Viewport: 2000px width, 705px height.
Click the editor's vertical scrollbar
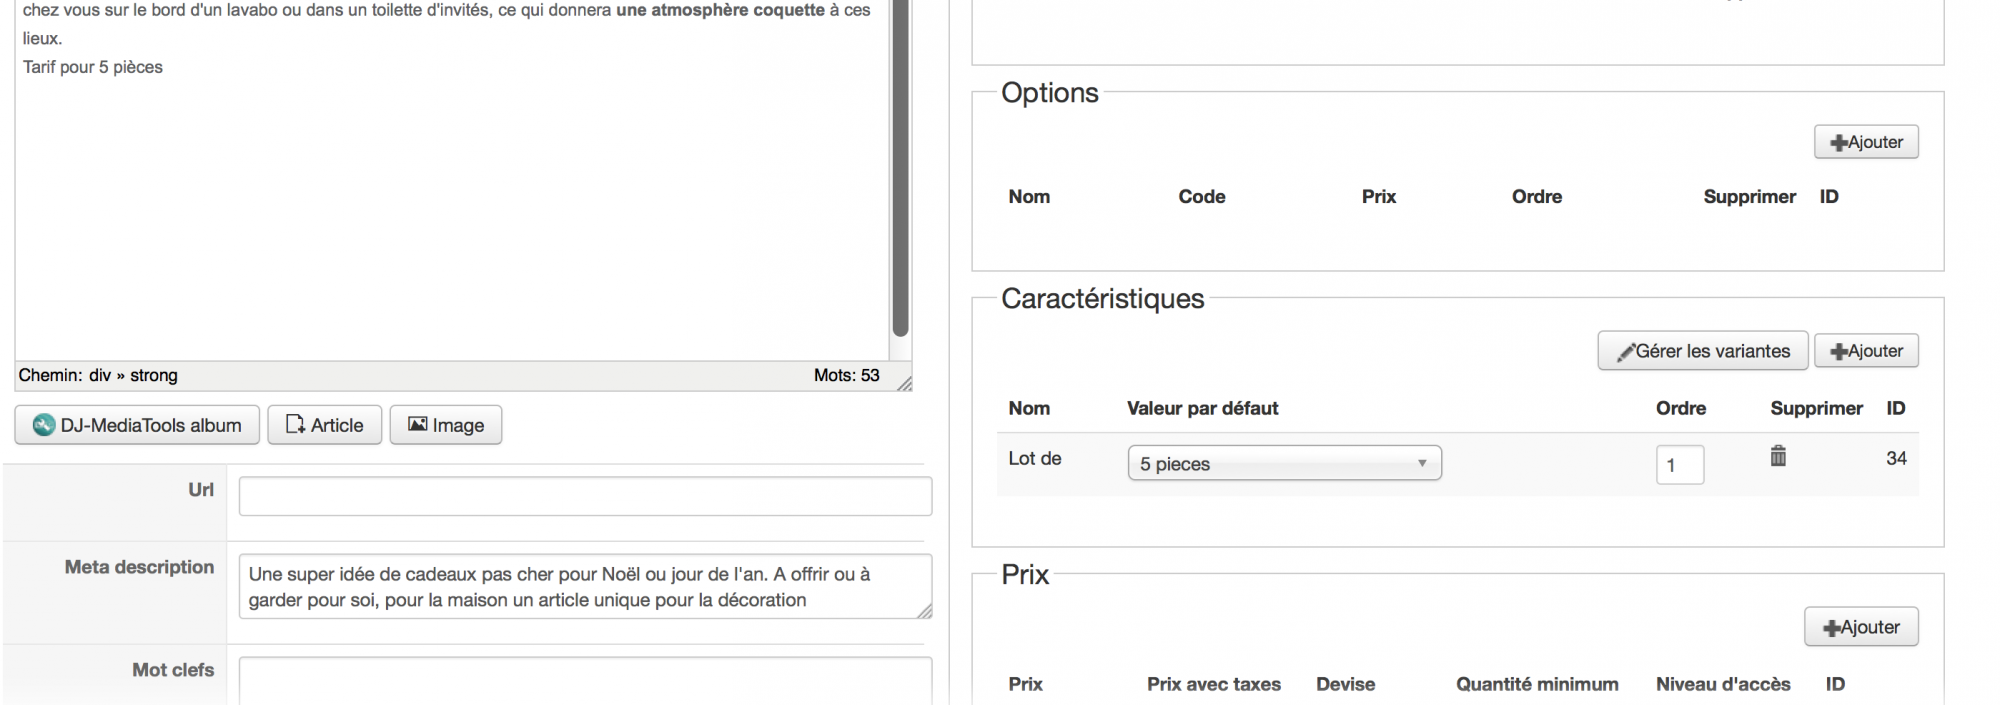900,168
